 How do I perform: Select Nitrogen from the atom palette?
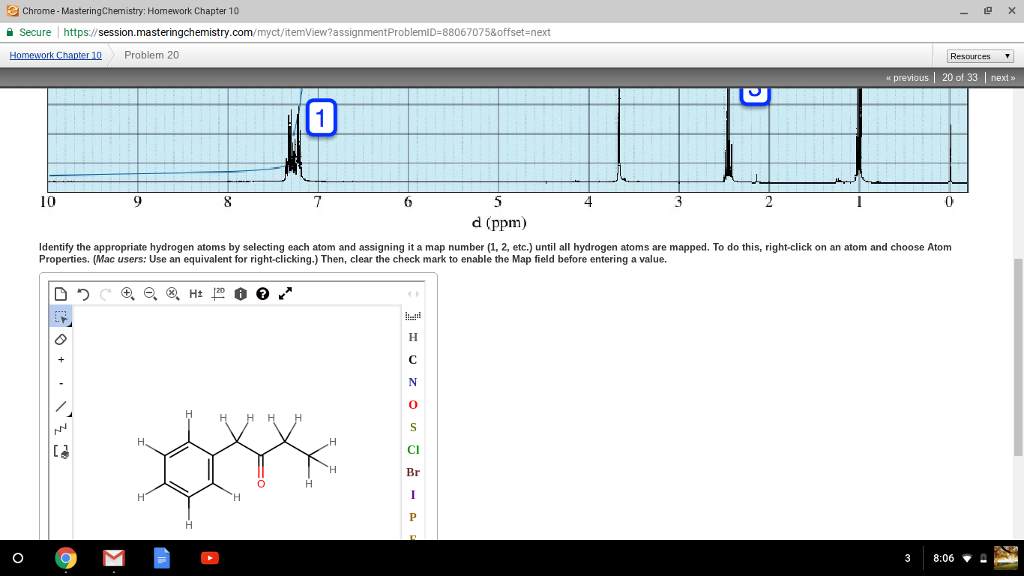413,382
